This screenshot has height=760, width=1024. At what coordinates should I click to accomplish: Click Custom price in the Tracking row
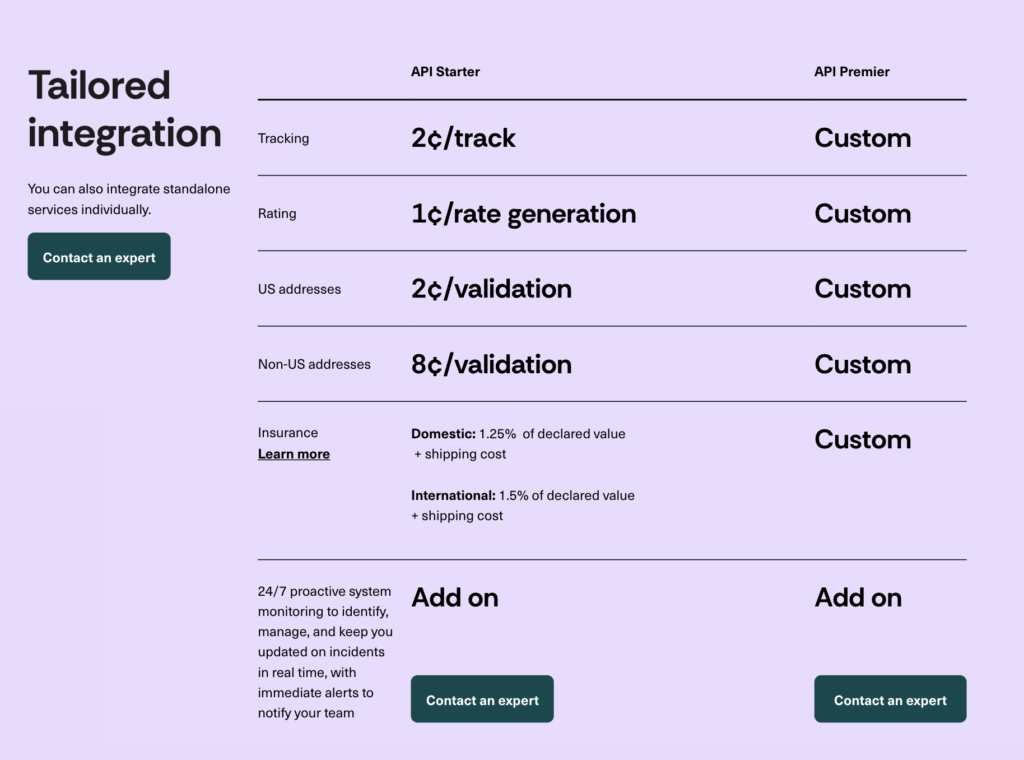point(862,138)
